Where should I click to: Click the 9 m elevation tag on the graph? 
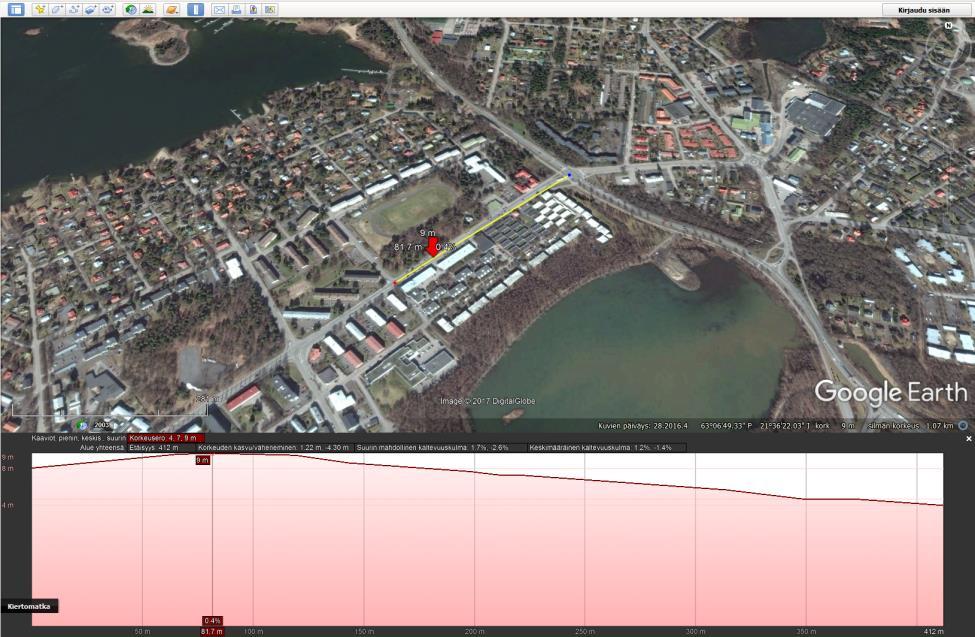(x=203, y=460)
